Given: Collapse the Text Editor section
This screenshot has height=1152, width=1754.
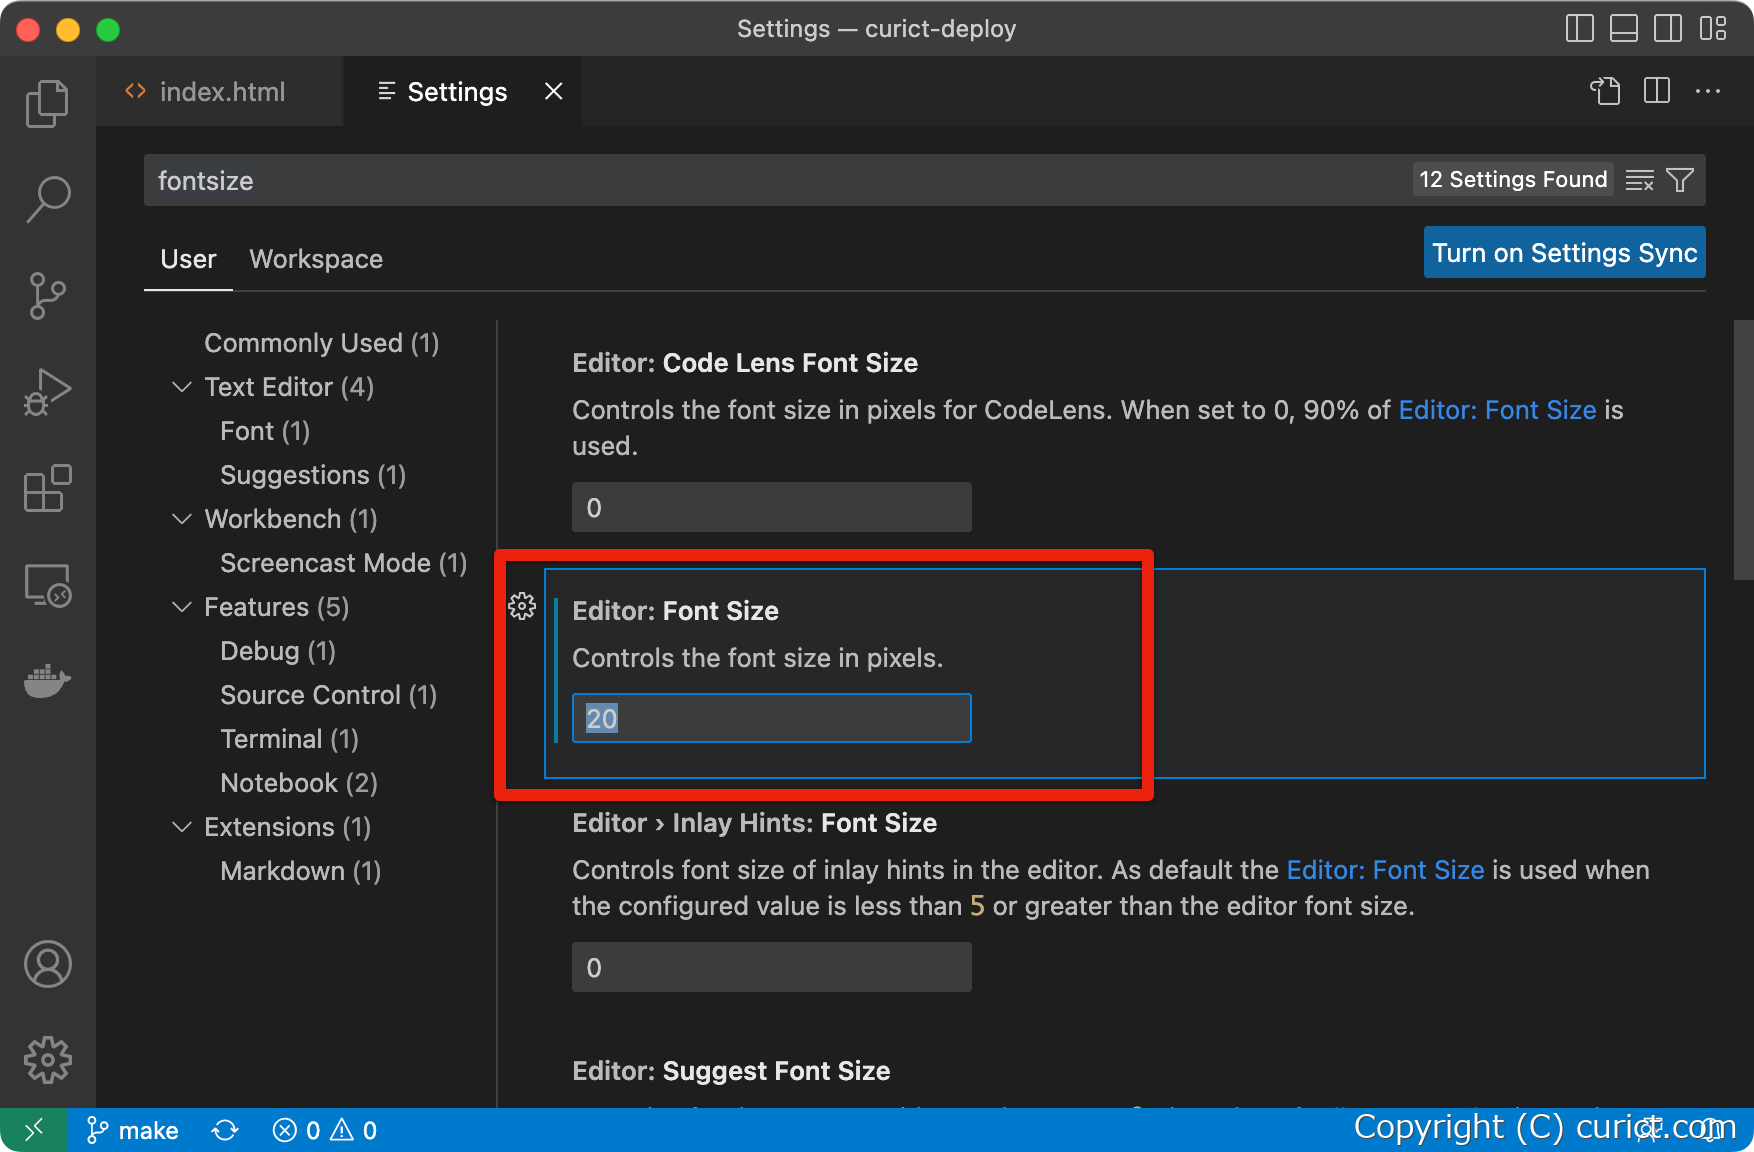Looking at the screenshot, I should (182, 387).
